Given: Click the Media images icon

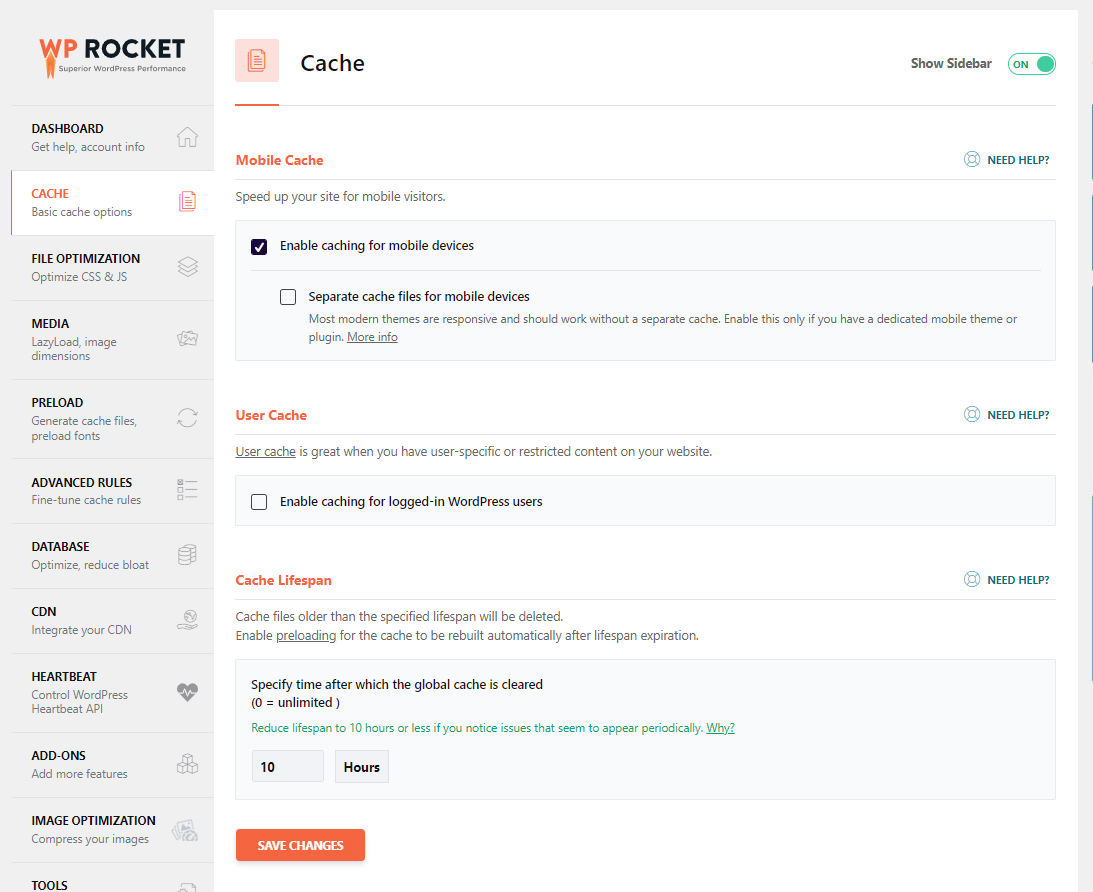Looking at the screenshot, I should 187,339.
